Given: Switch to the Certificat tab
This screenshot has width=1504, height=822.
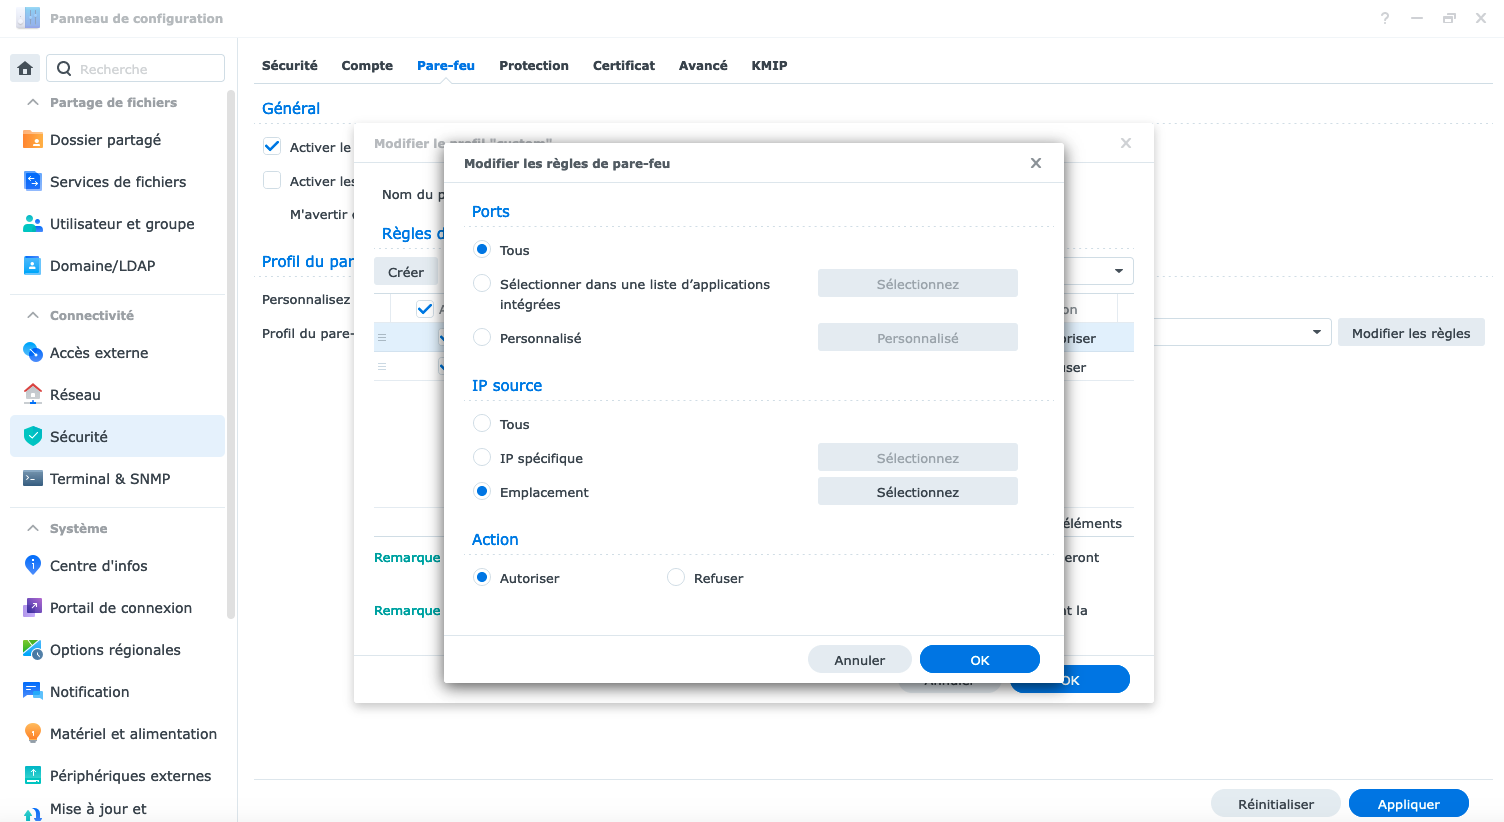Looking at the screenshot, I should [623, 66].
